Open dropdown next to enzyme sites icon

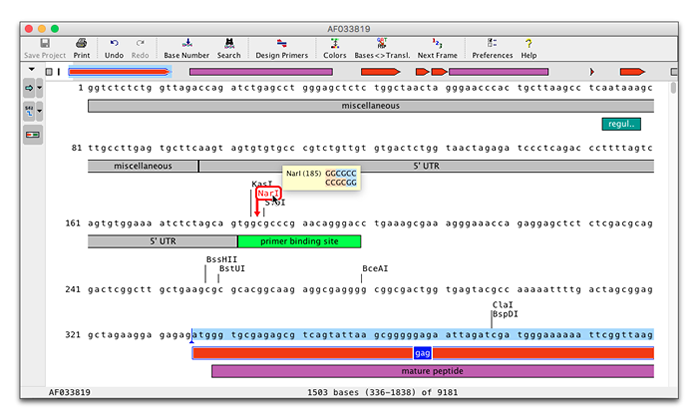pos(40,111)
